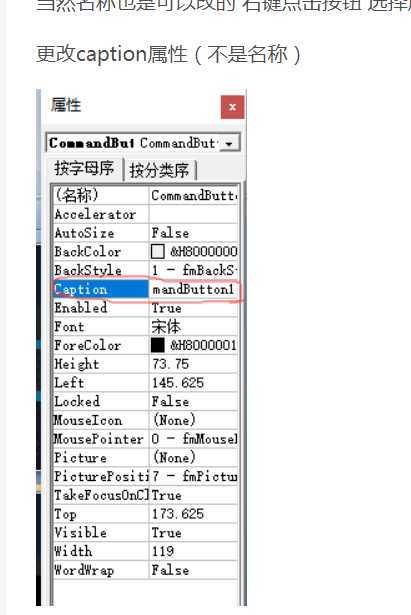
Task: Click the BackColor value &H8000000
Action: tap(204, 251)
